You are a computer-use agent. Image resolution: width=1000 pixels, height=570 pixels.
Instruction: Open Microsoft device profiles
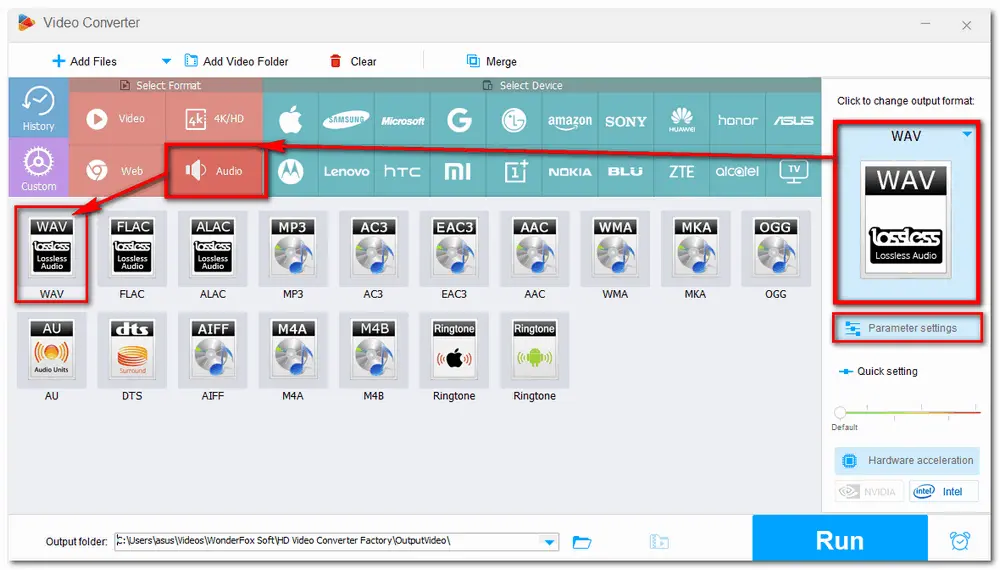[x=402, y=119]
